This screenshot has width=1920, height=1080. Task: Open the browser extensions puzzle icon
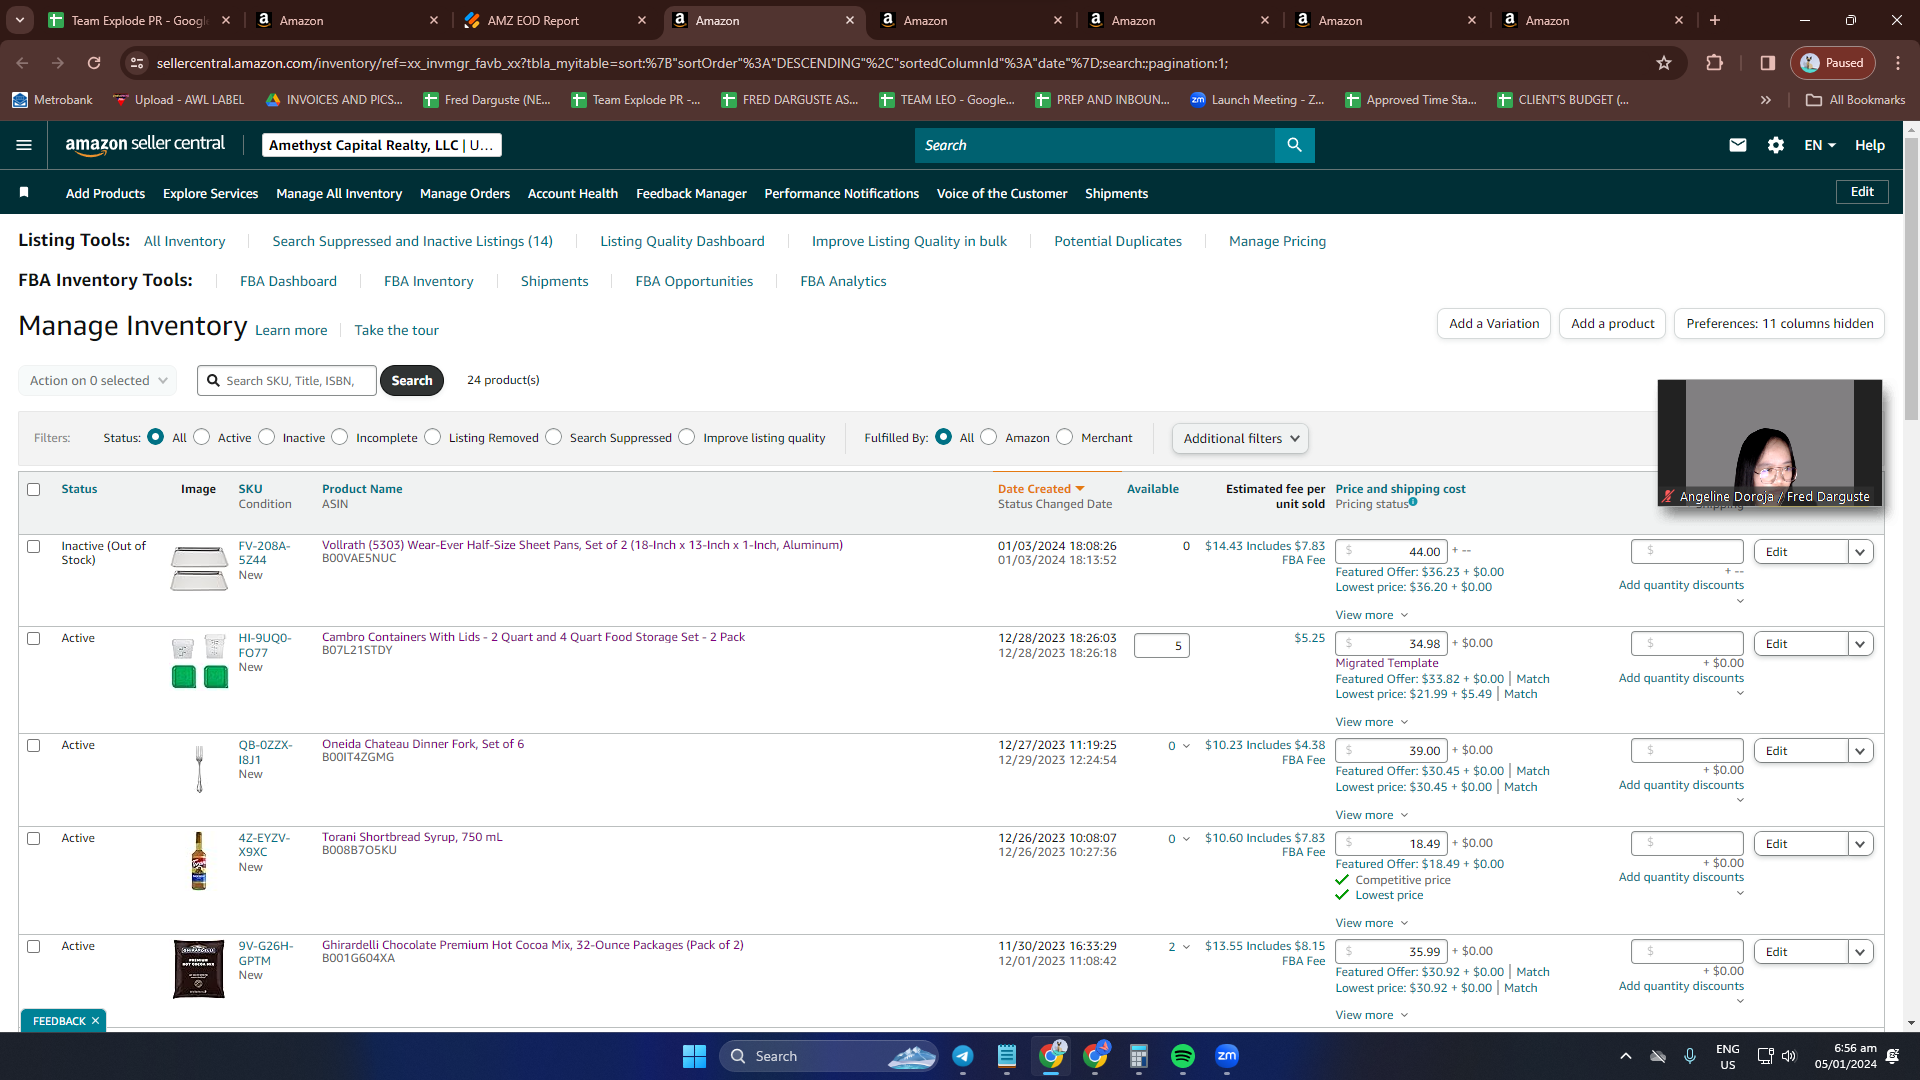1714,63
